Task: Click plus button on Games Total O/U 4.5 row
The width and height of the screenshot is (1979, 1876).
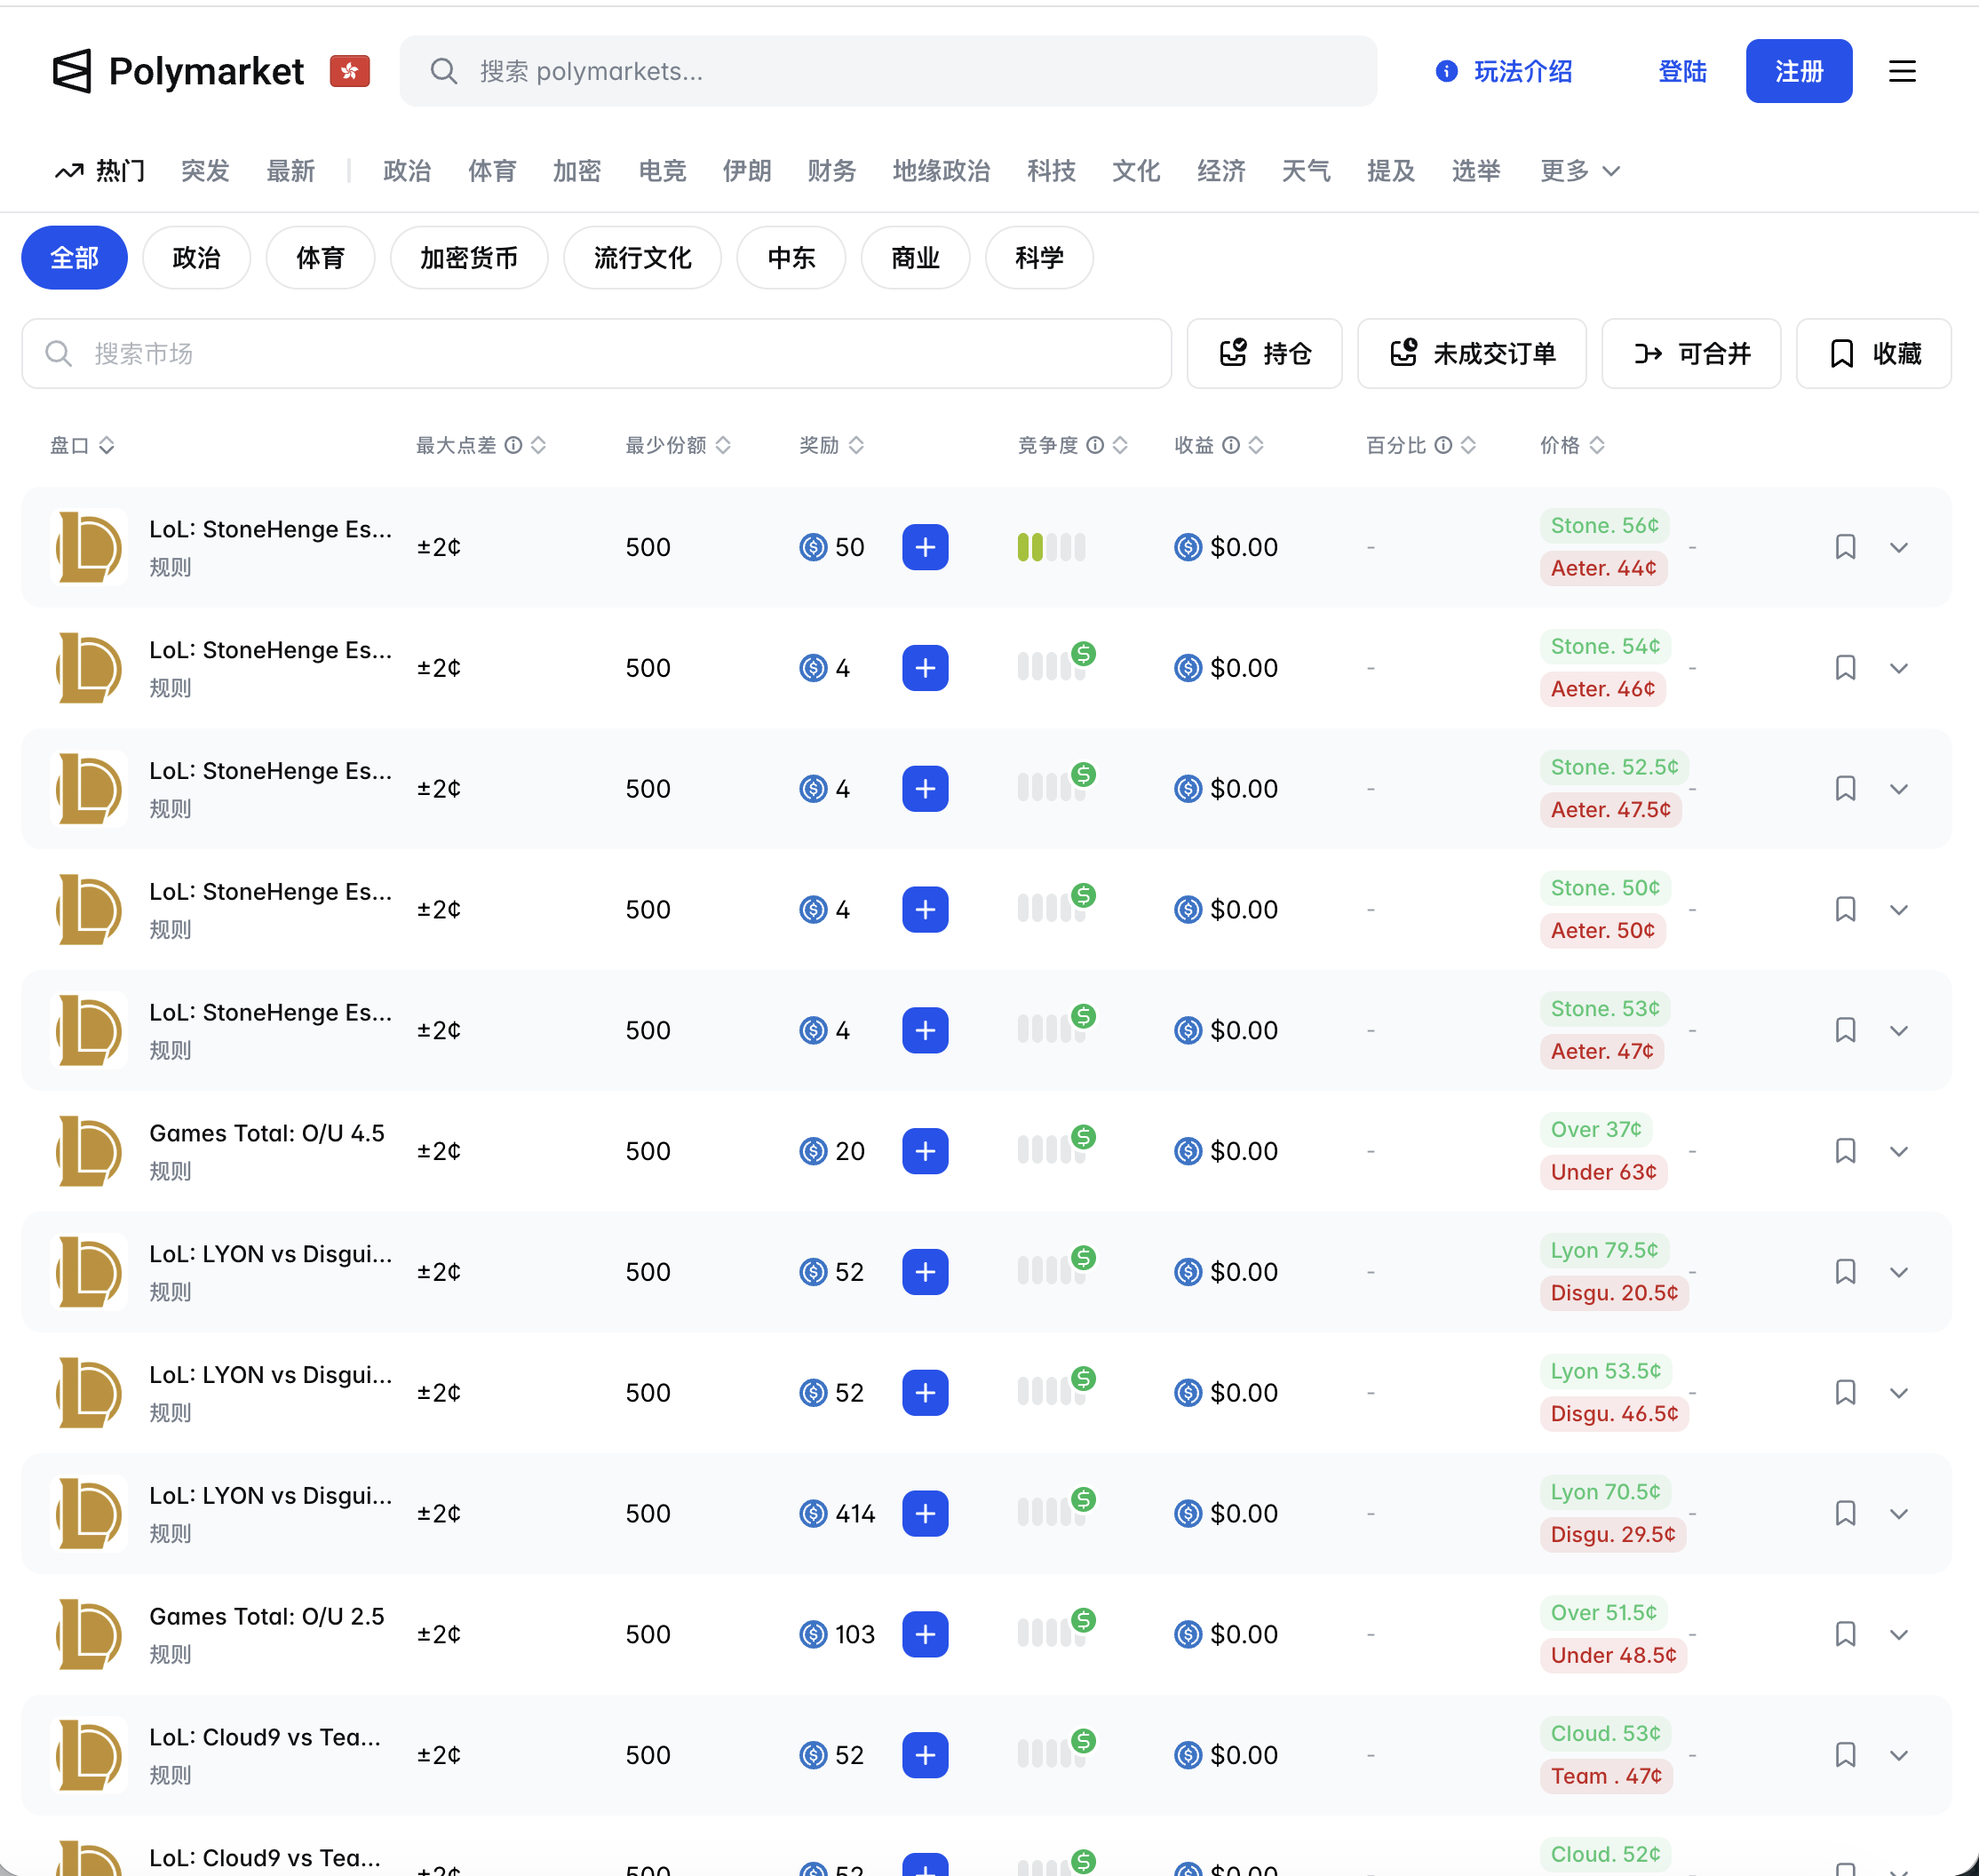Action: tap(924, 1151)
